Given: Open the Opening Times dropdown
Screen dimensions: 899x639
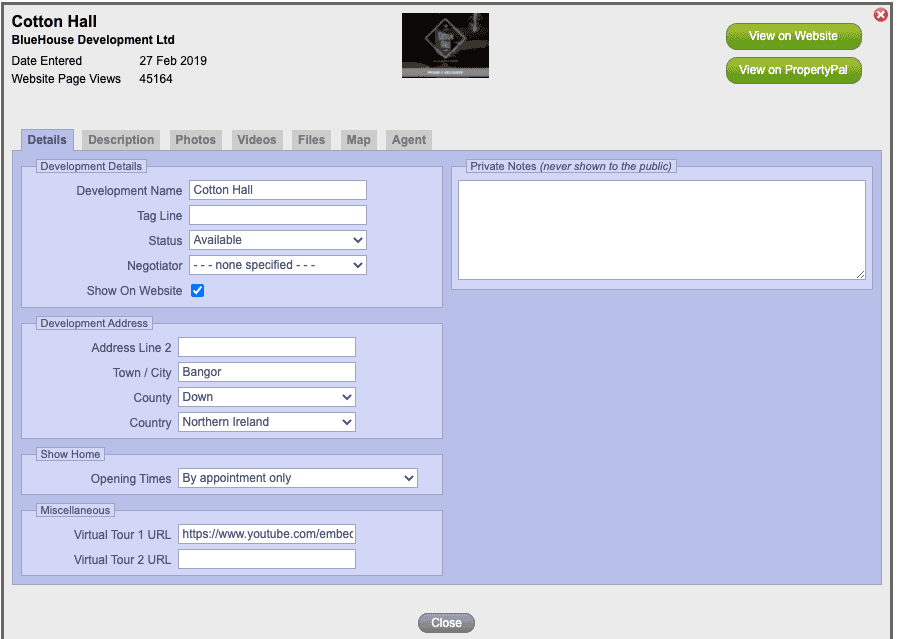Looking at the screenshot, I should point(297,478).
